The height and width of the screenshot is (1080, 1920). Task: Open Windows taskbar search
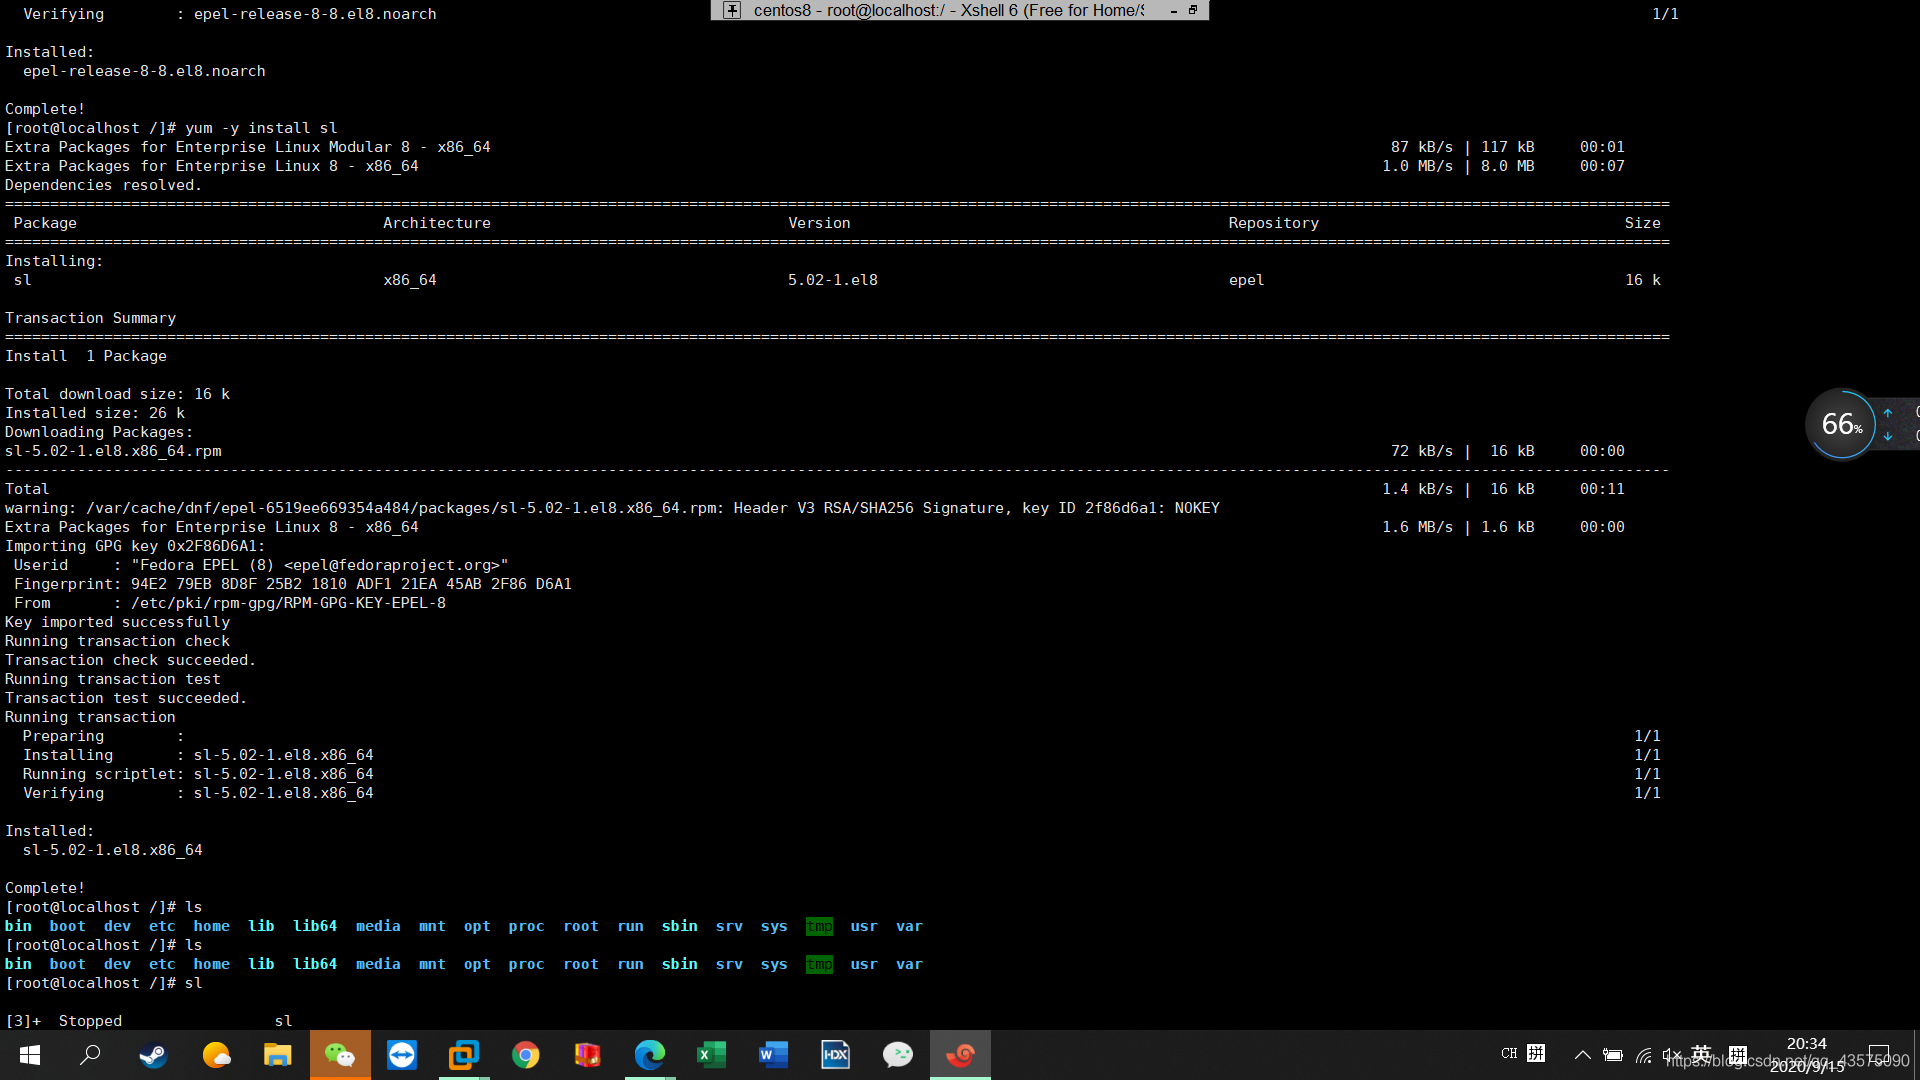pyautogui.click(x=91, y=1055)
